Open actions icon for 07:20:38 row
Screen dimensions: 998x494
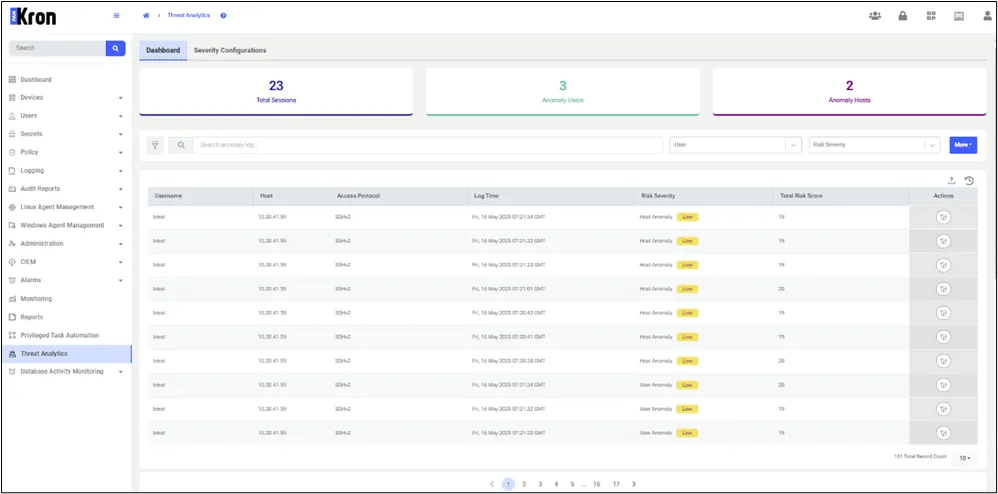pyautogui.click(x=943, y=361)
